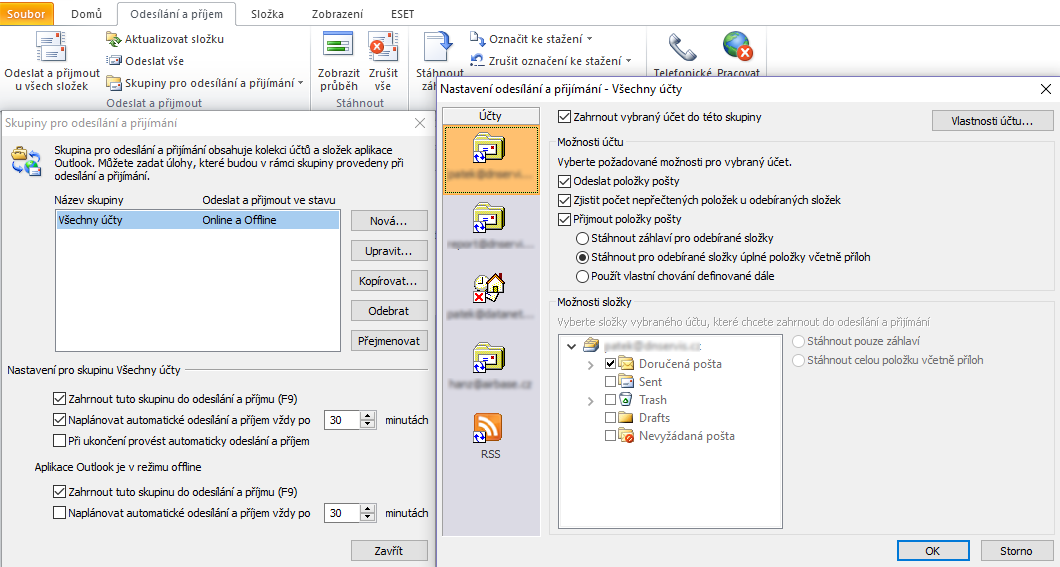1060x567 pixels.
Task: Click Vlastnosti účtu button
Action: (992, 121)
